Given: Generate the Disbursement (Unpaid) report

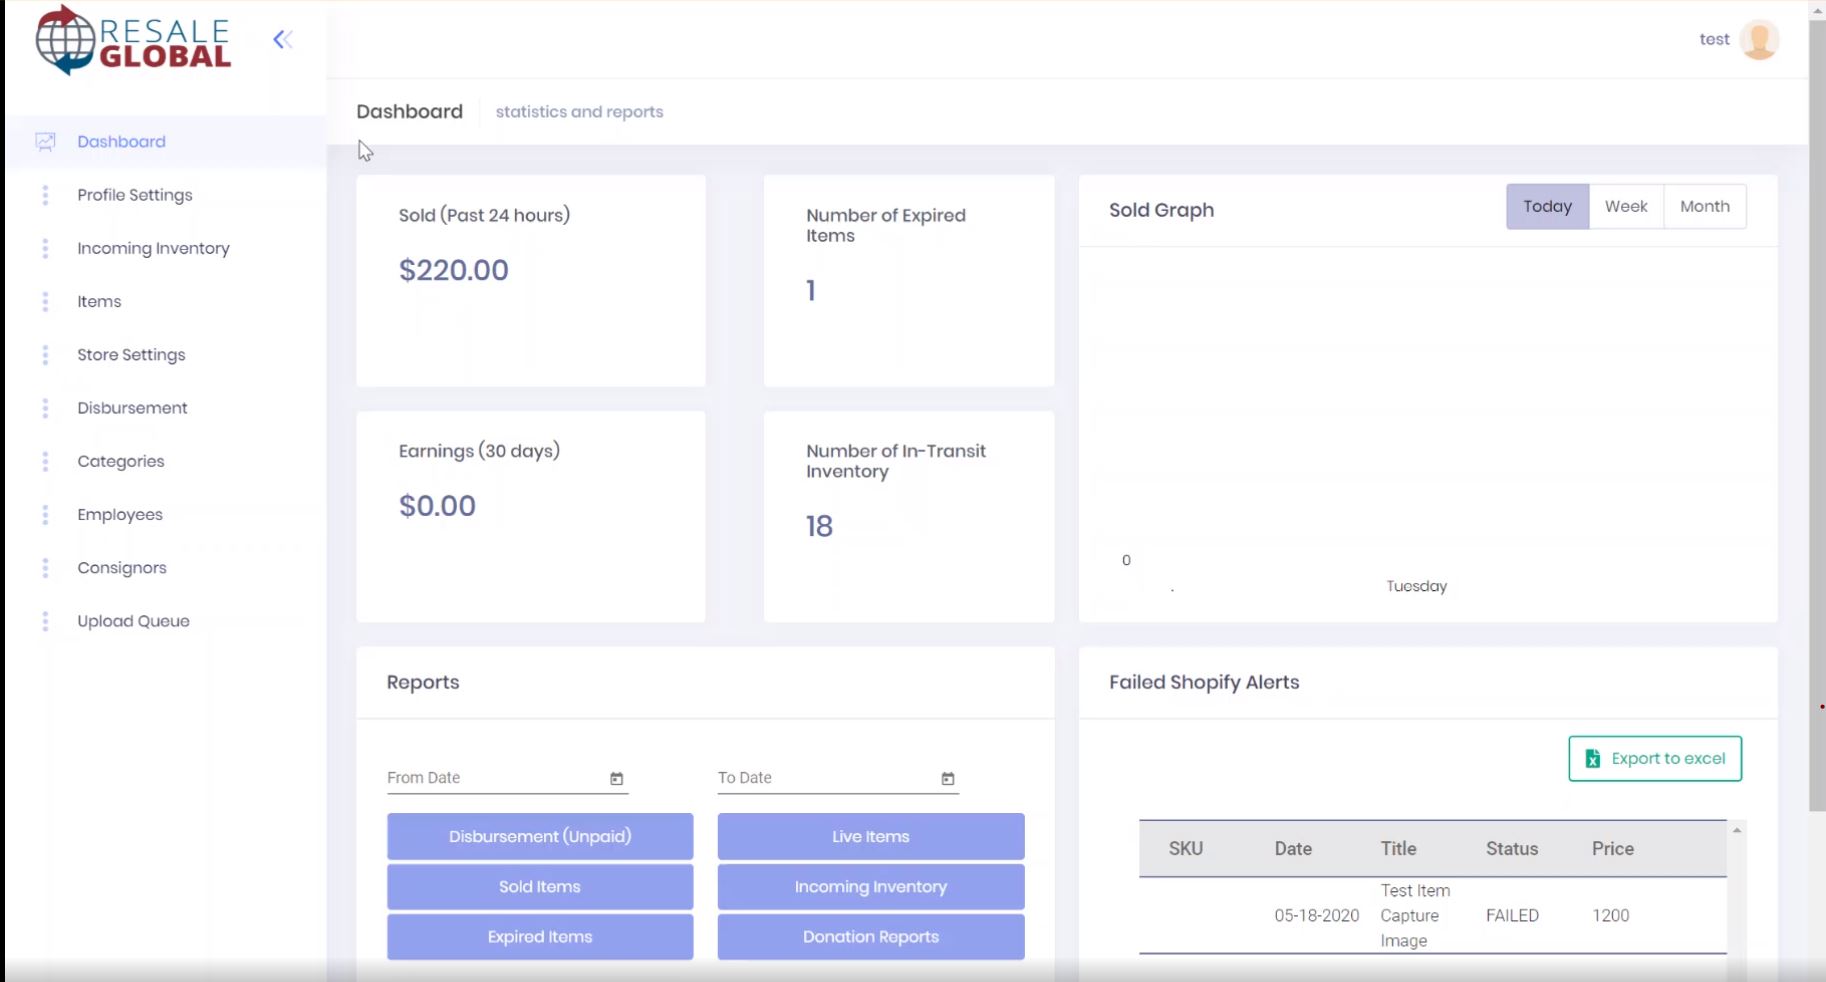Looking at the screenshot, I should [x=540, y=837].
